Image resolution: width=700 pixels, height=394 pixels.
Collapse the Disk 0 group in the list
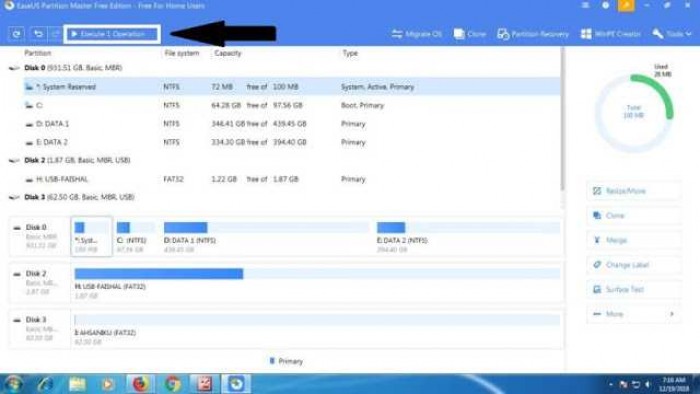pyautogui.click(x=14, y=68)
